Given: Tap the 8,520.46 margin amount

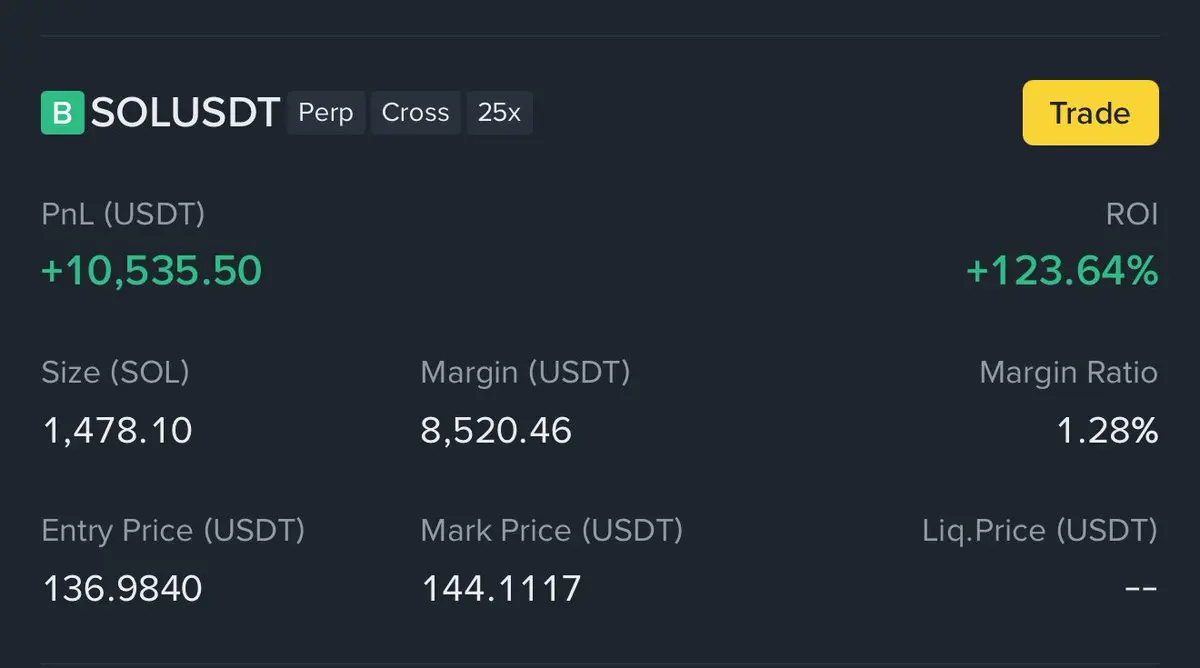Looking at the screenshot, I should click(x=496, y=430).
